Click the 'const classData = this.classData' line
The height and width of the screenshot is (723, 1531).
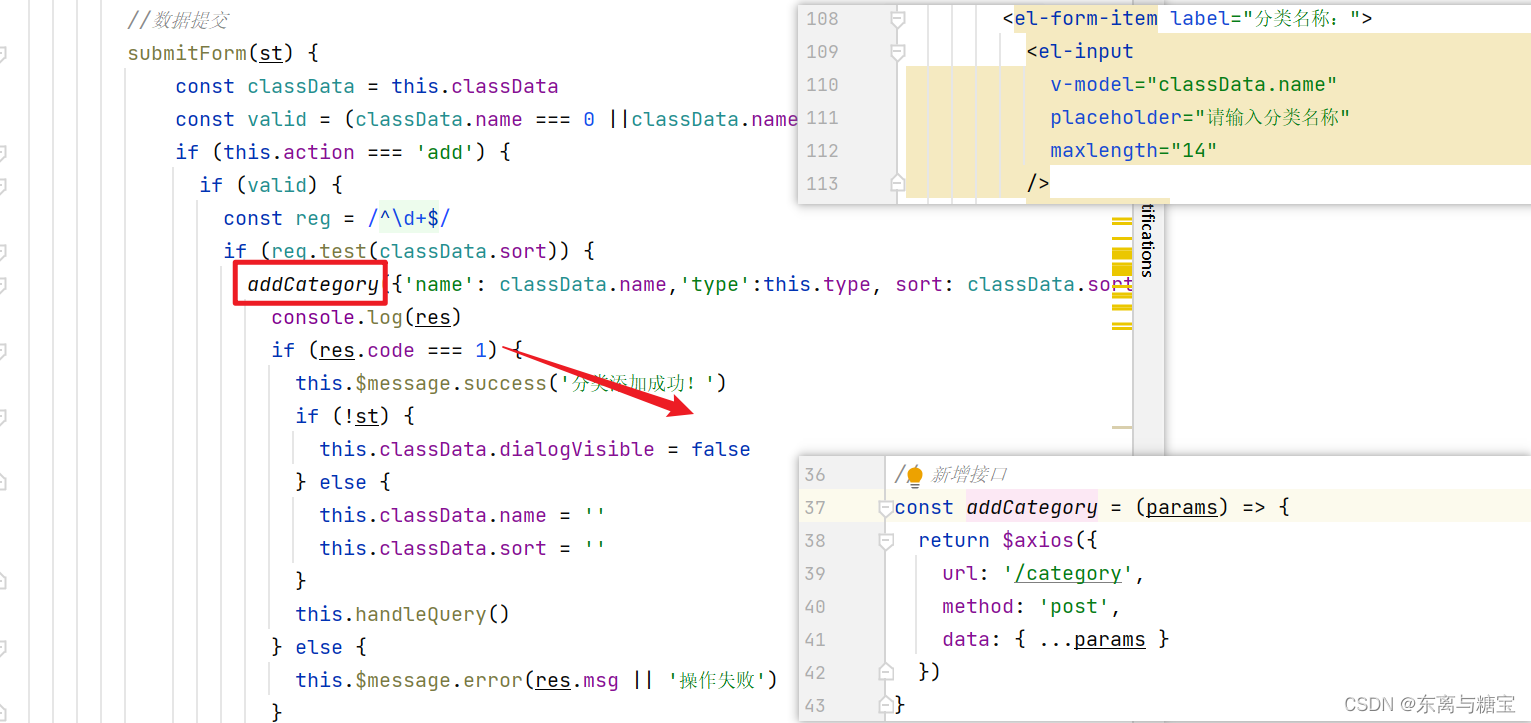click(x=366, y=86)
